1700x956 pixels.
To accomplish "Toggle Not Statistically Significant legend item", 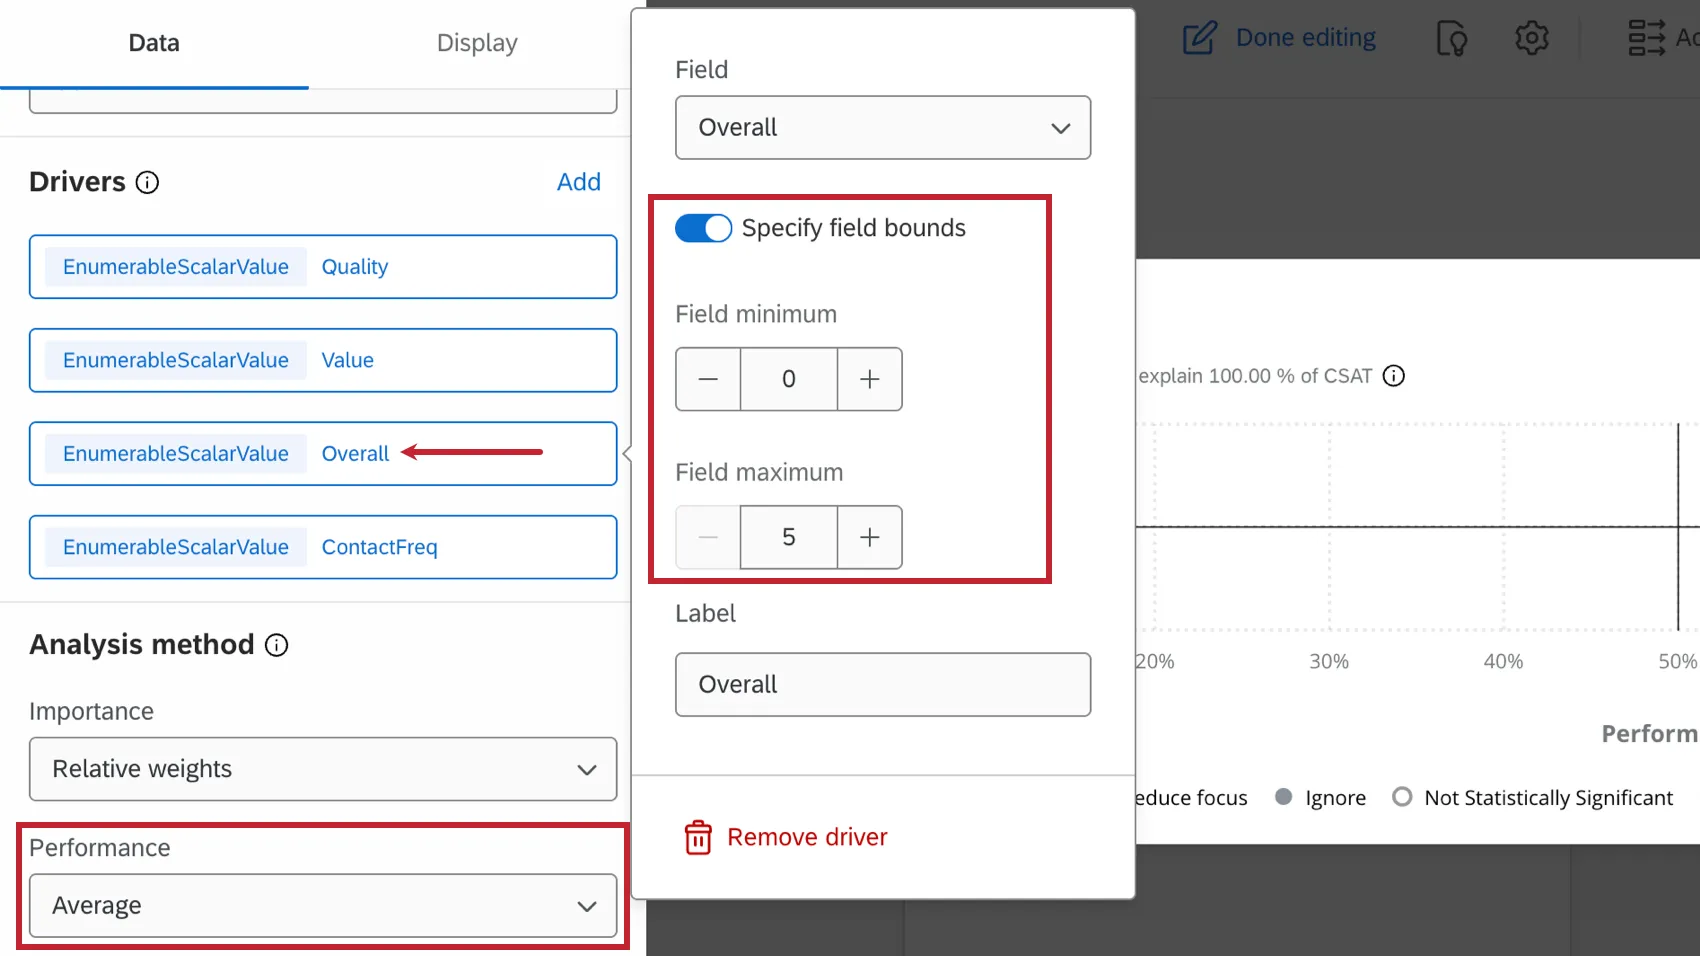I will (x=1533, y=797).
